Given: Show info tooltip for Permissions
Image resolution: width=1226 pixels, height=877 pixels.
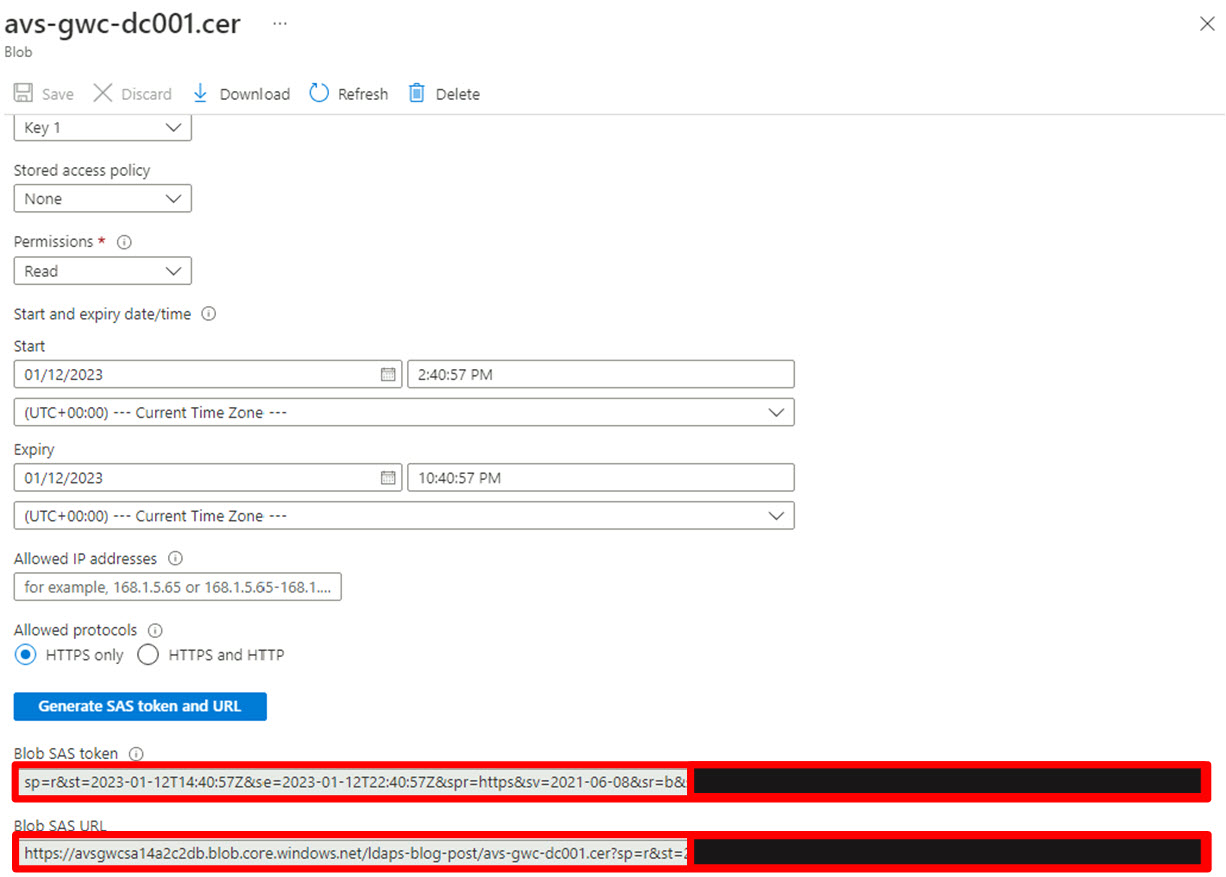Looking at the screenshot, I should [x=124, y=242].
